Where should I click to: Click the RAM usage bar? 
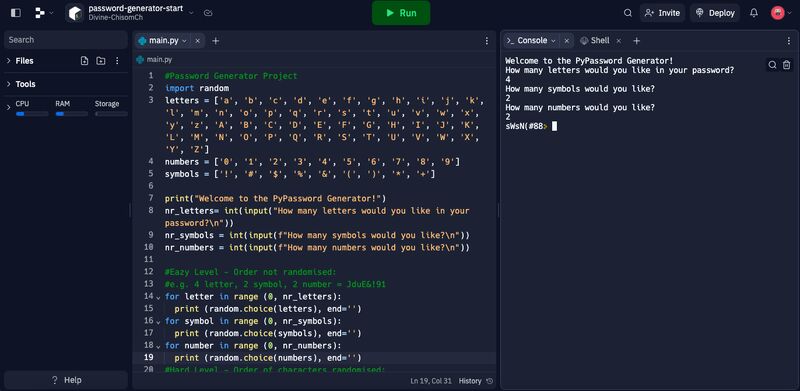point(71,114)
